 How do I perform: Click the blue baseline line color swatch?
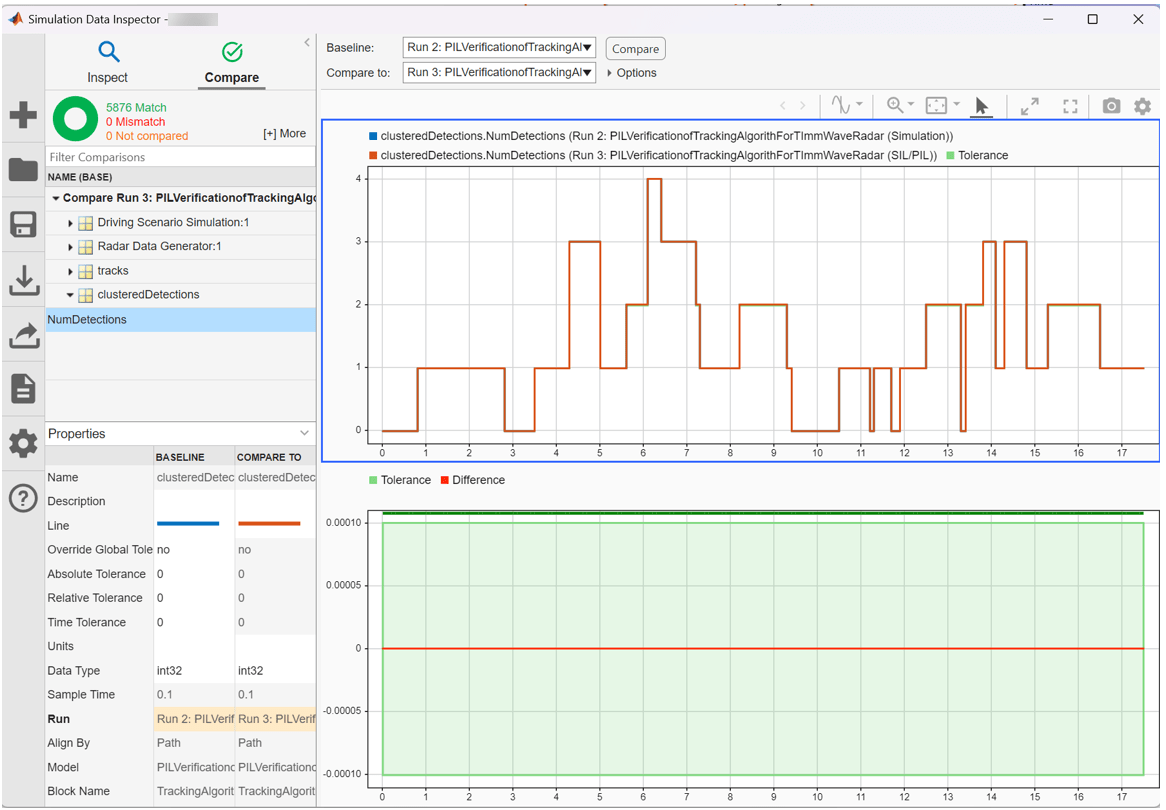coord(188,524)
